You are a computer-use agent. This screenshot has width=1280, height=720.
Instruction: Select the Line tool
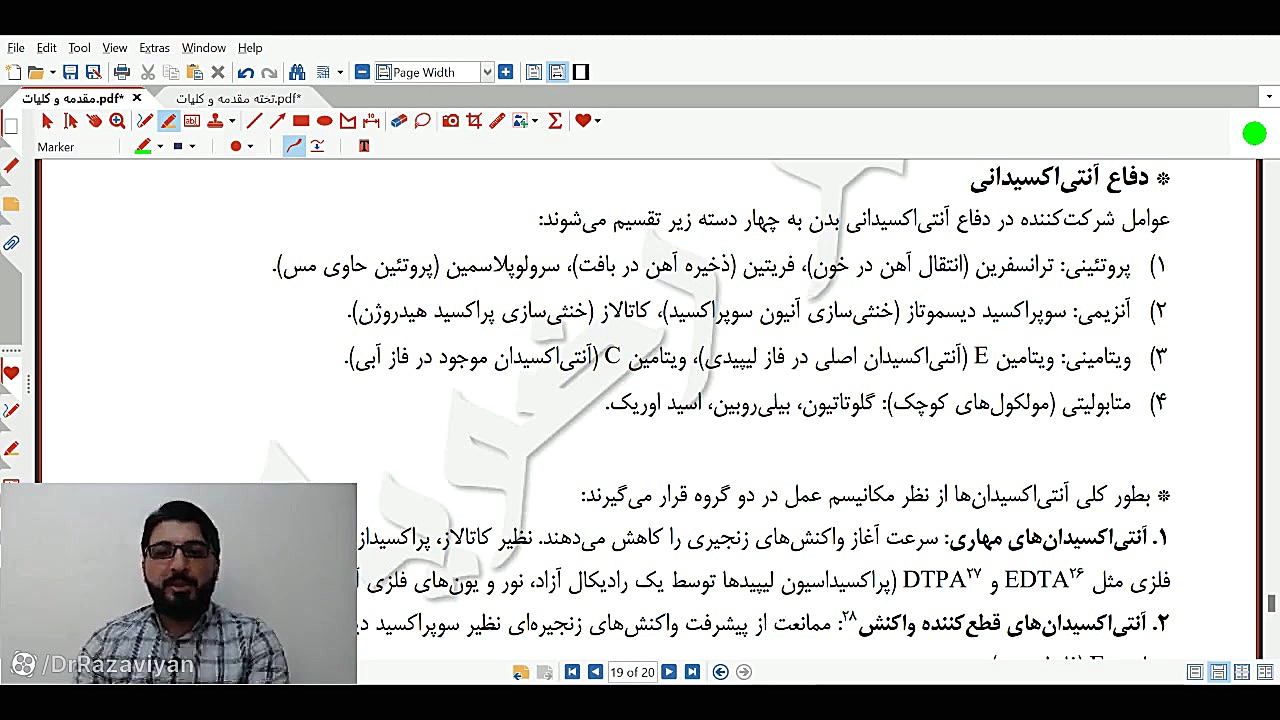click(x=254, y=121)
